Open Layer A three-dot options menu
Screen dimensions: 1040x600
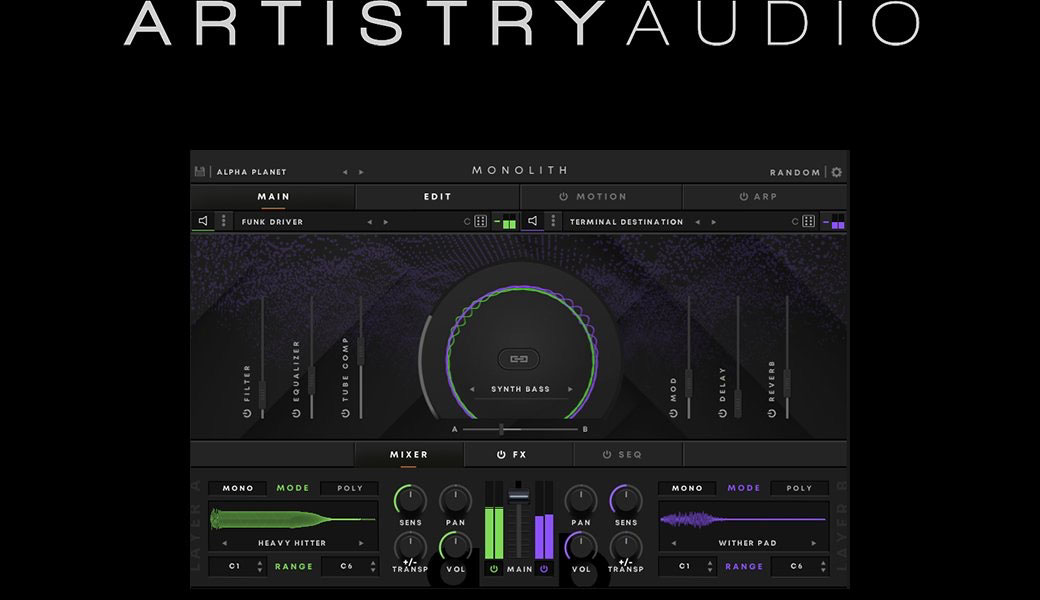click(224, 221)
